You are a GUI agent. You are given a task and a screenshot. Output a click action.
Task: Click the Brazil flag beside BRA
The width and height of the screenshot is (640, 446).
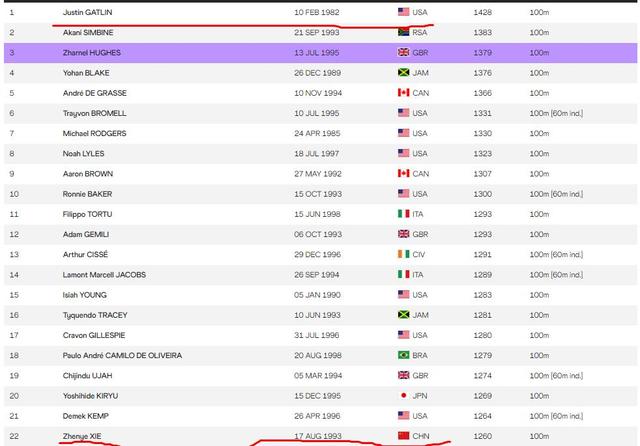tap(404, 355)
